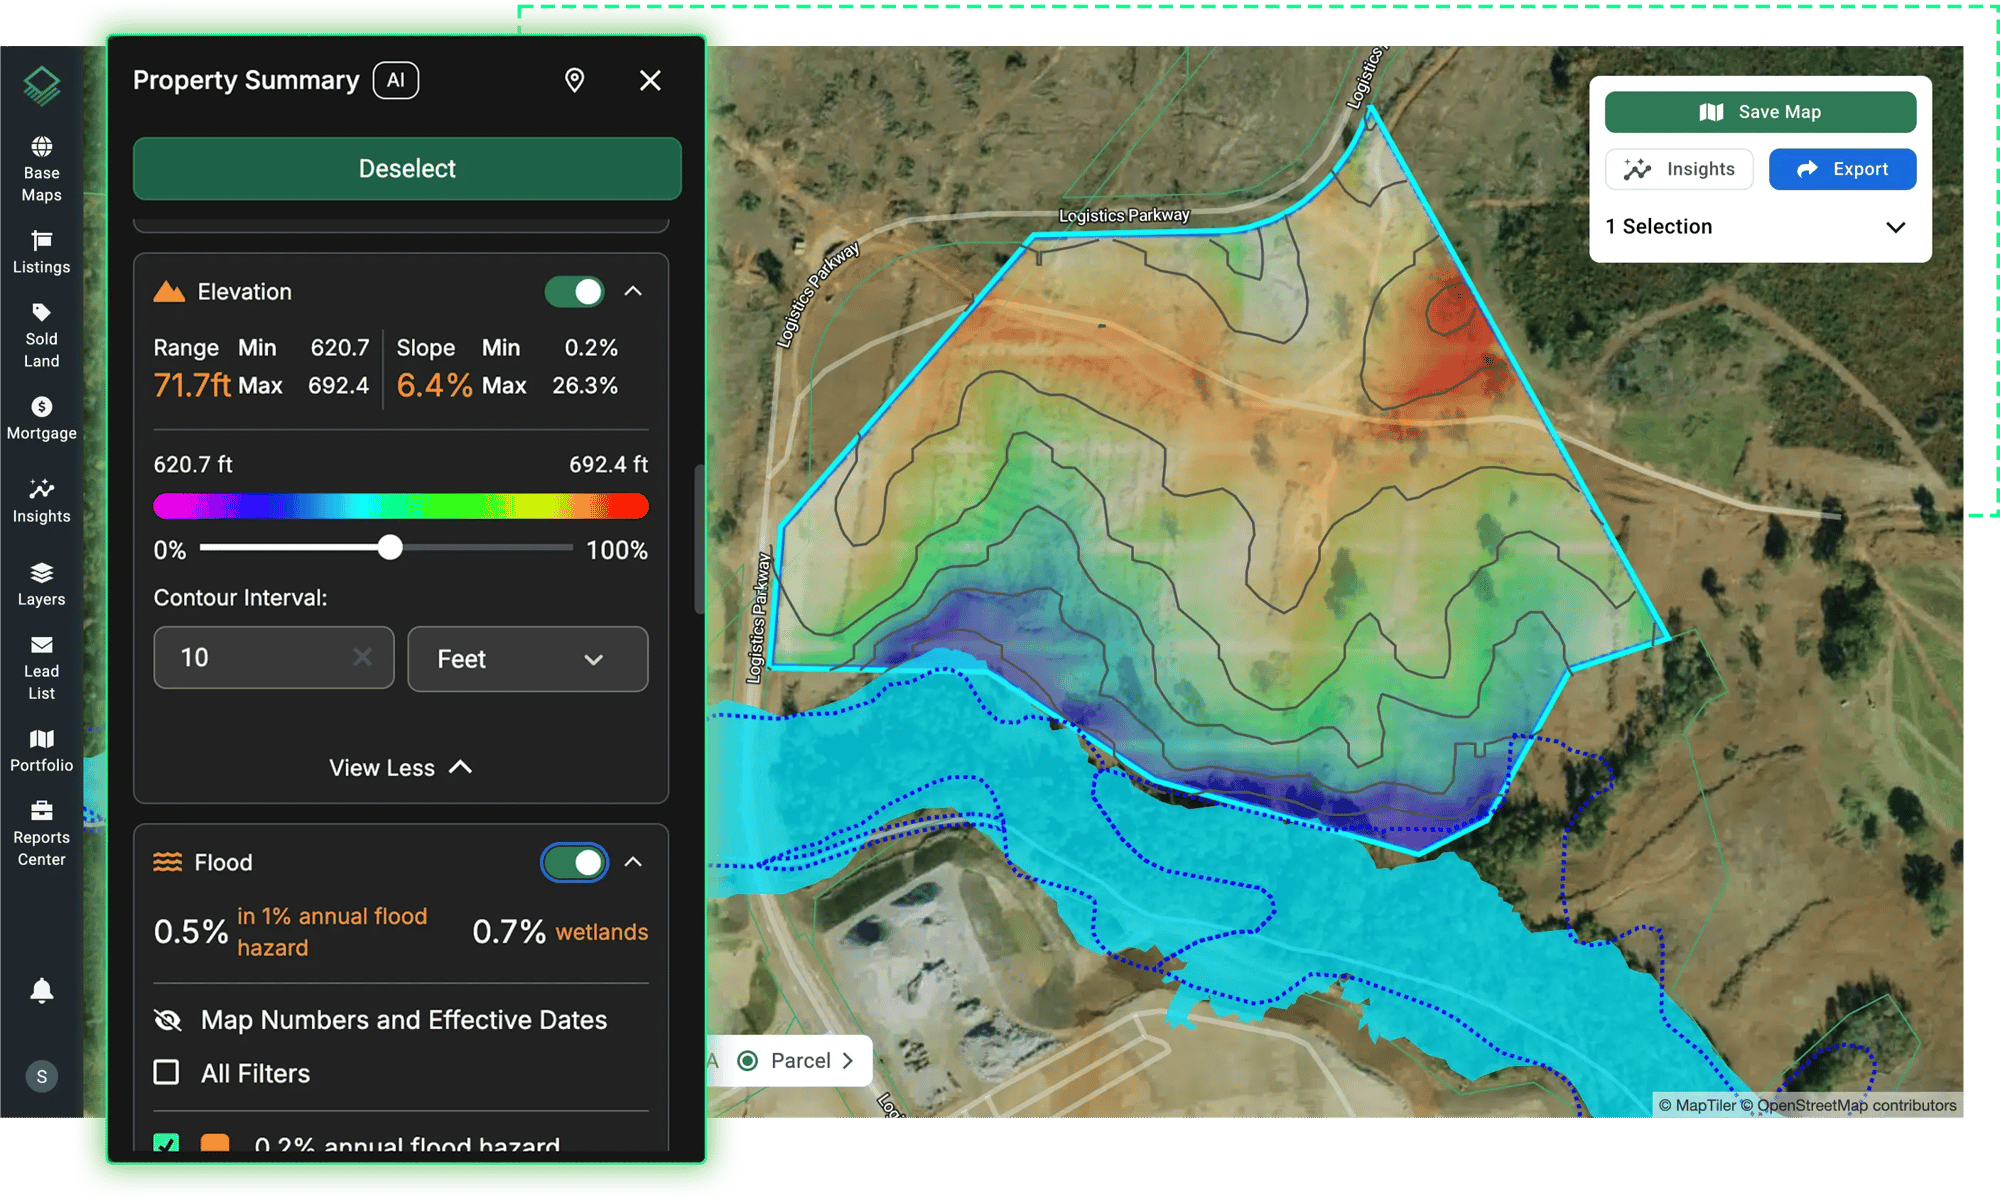Open Insights in the left sidebar
Image resolution: width=2000 pixels, height=1198 pixels.
[41, 502]
